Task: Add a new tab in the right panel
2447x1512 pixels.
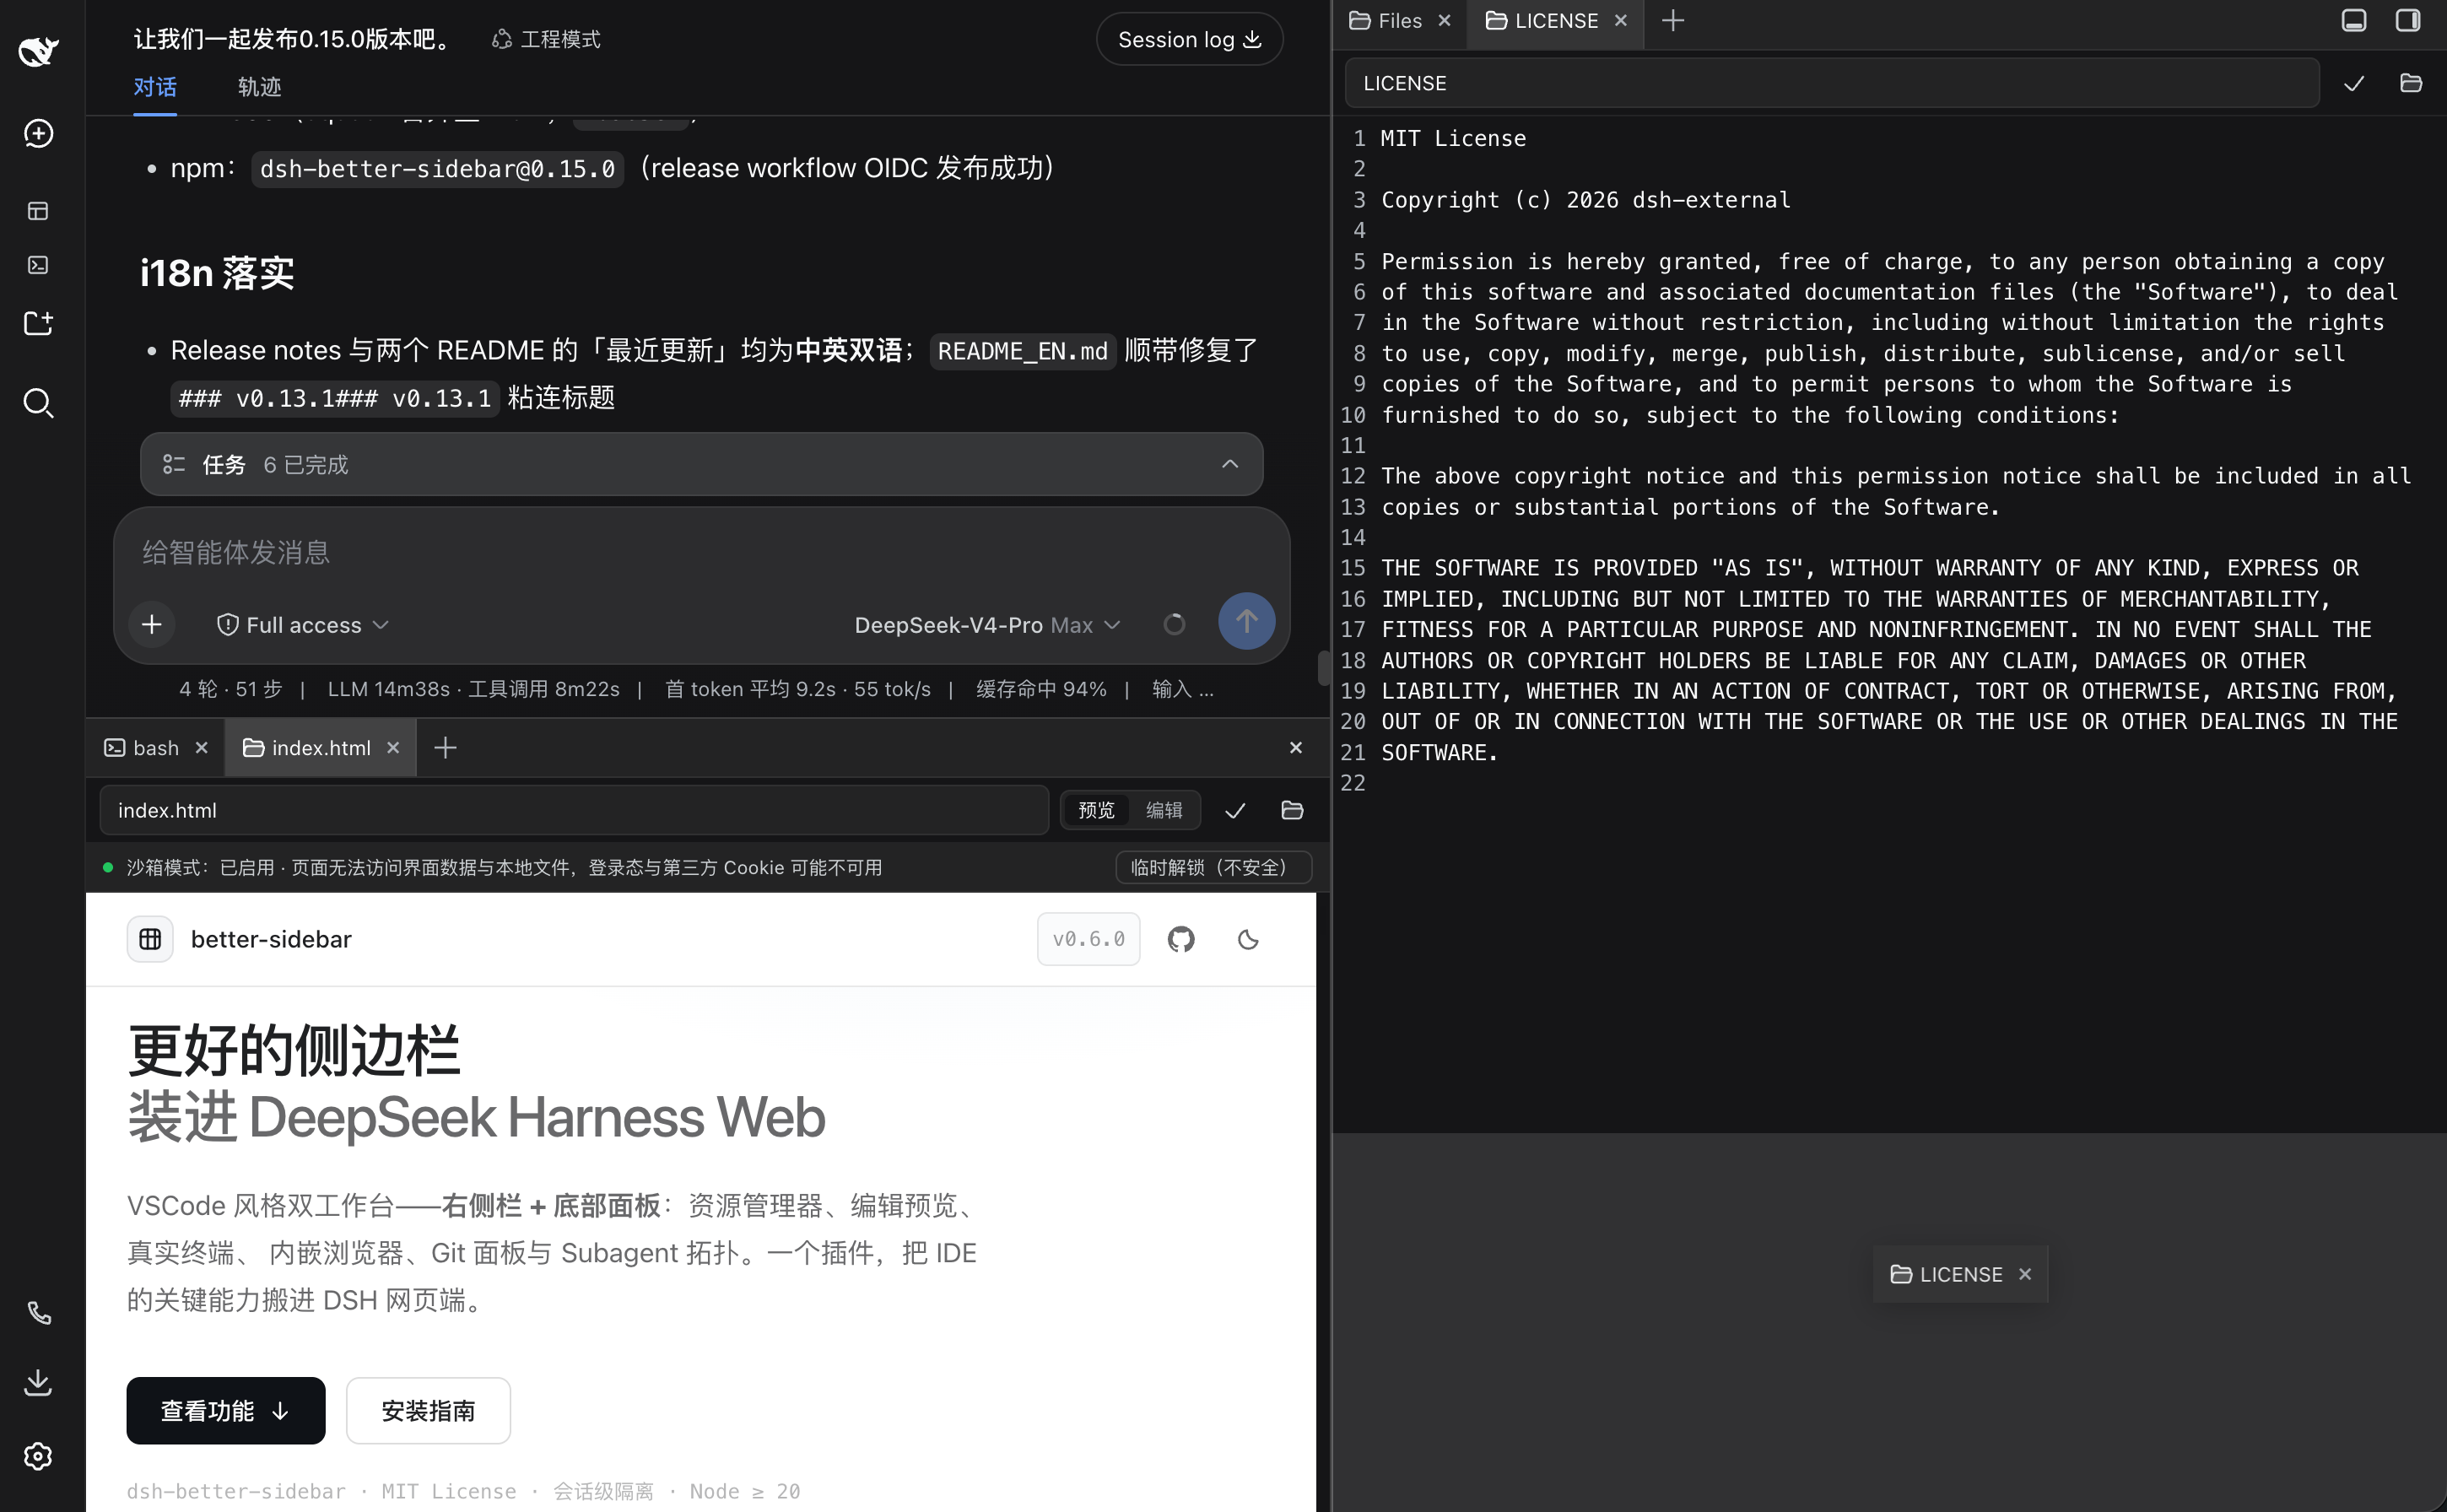Action: [1673, 20]
